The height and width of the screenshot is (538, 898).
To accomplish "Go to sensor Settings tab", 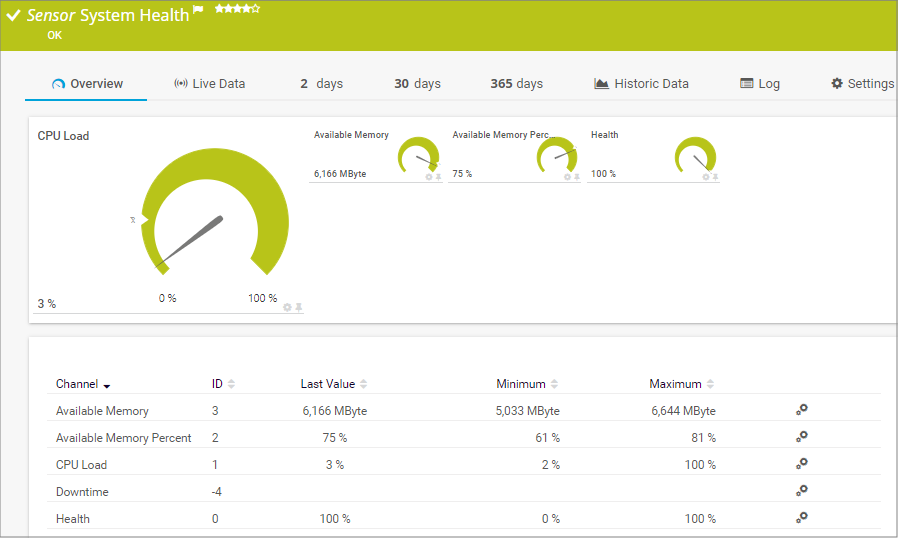I will click(x=862, y=84).
